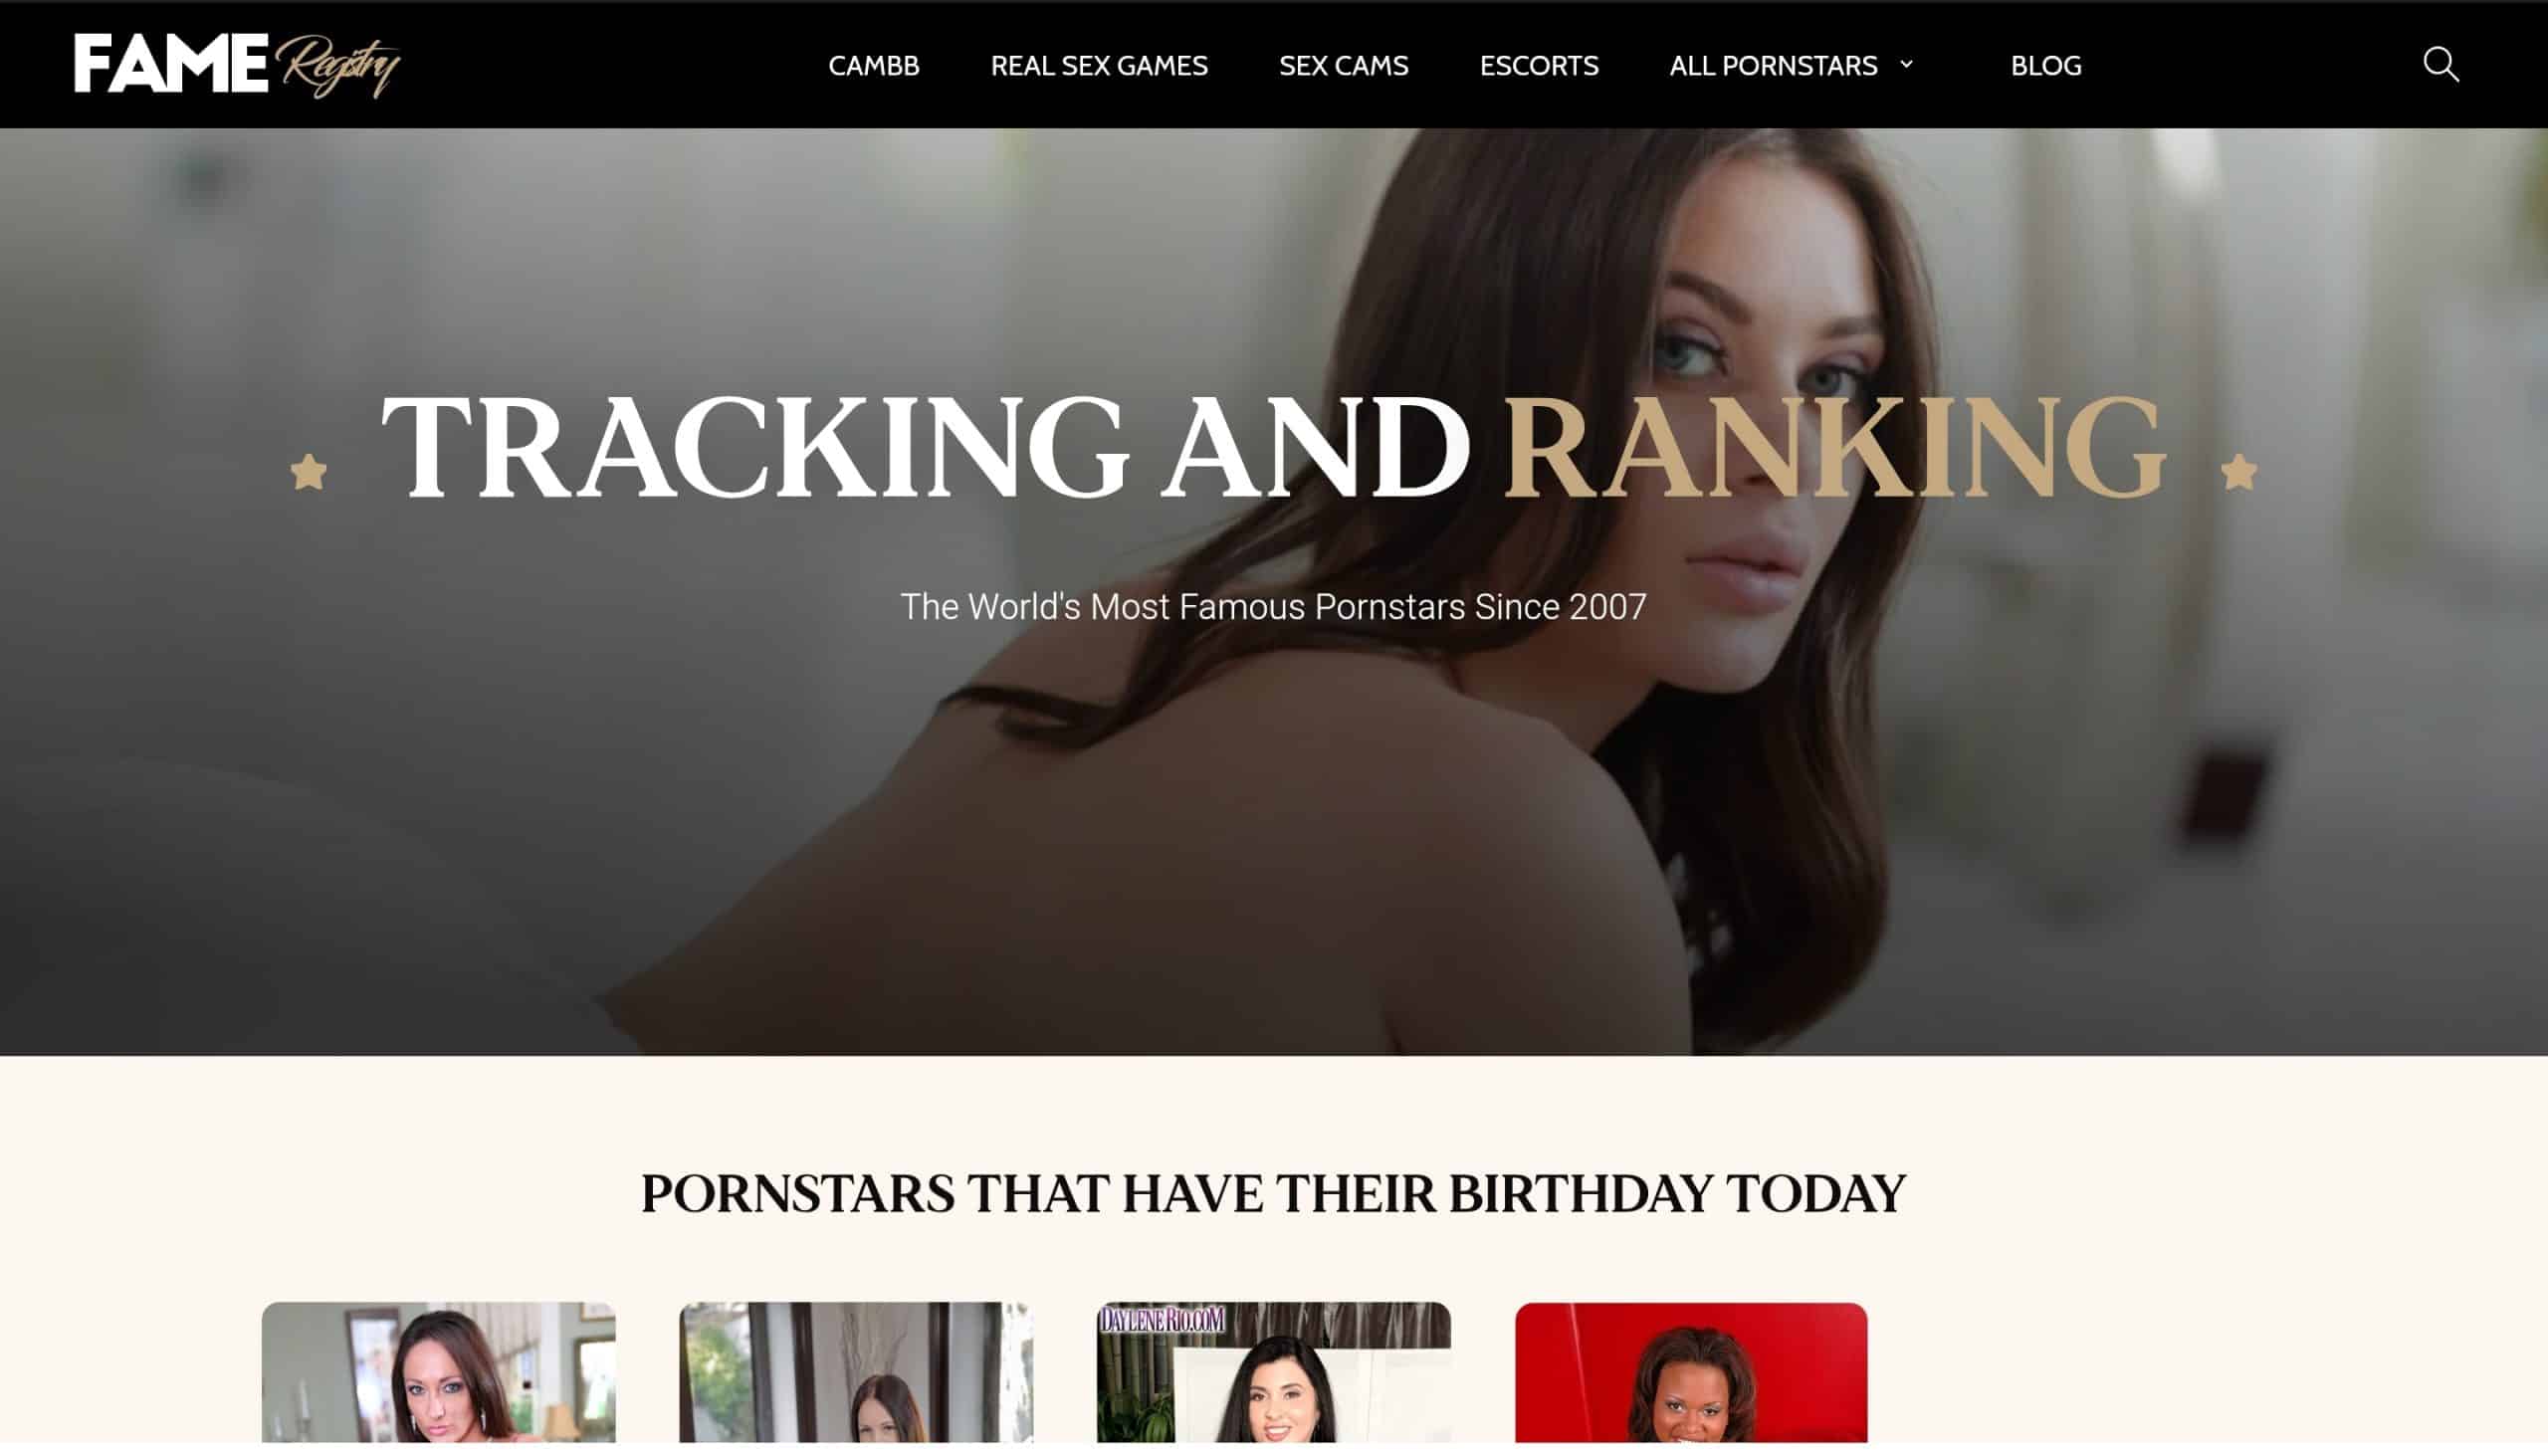This screenshot has width=2548, height=1456.
Task: Click the gold RANKING headline word
Action: click(x=1836, y=446)
